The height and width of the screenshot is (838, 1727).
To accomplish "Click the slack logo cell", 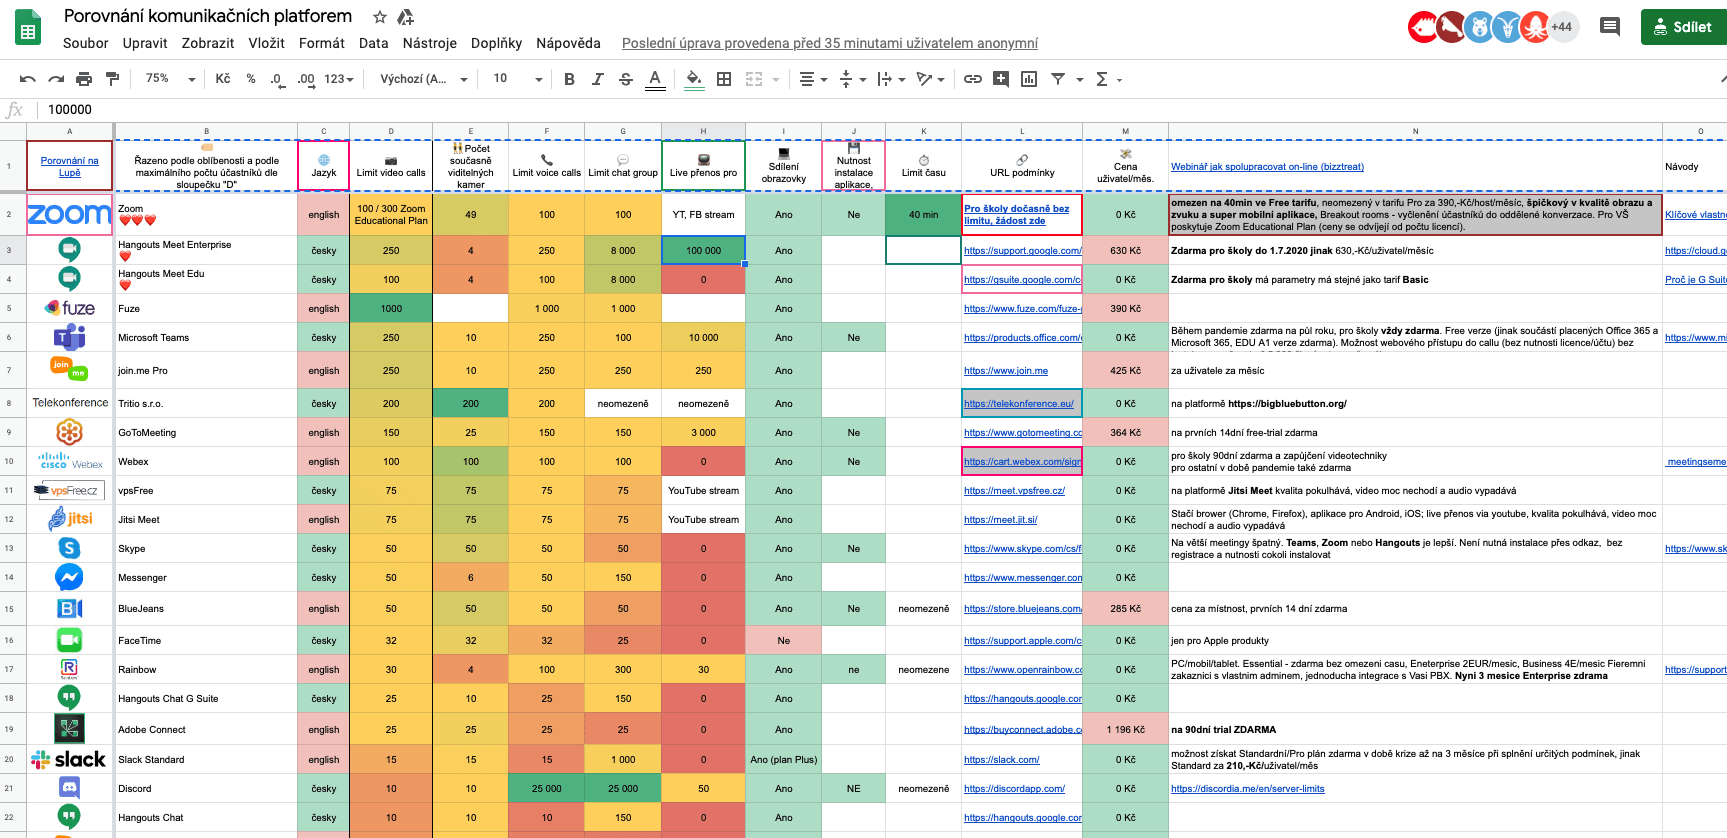I will tap(69, 760).
